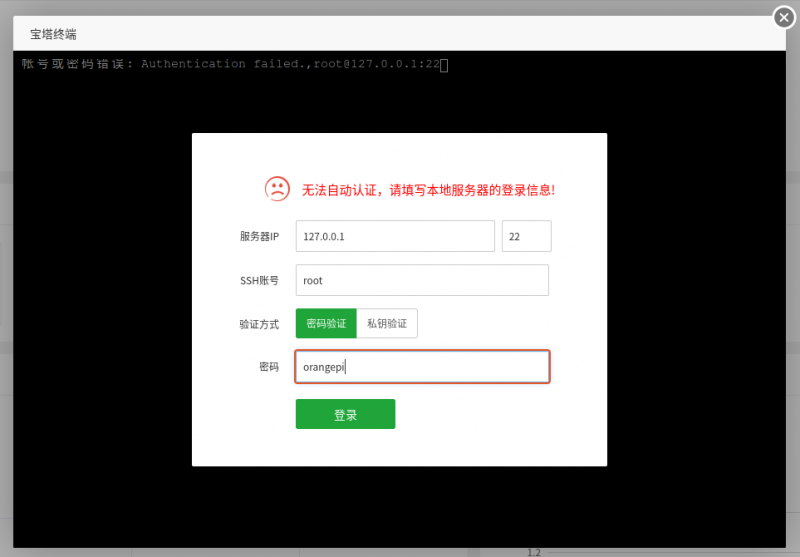
Task: Click the 宝塔终端 title bar text
Action: pos(54,34)
